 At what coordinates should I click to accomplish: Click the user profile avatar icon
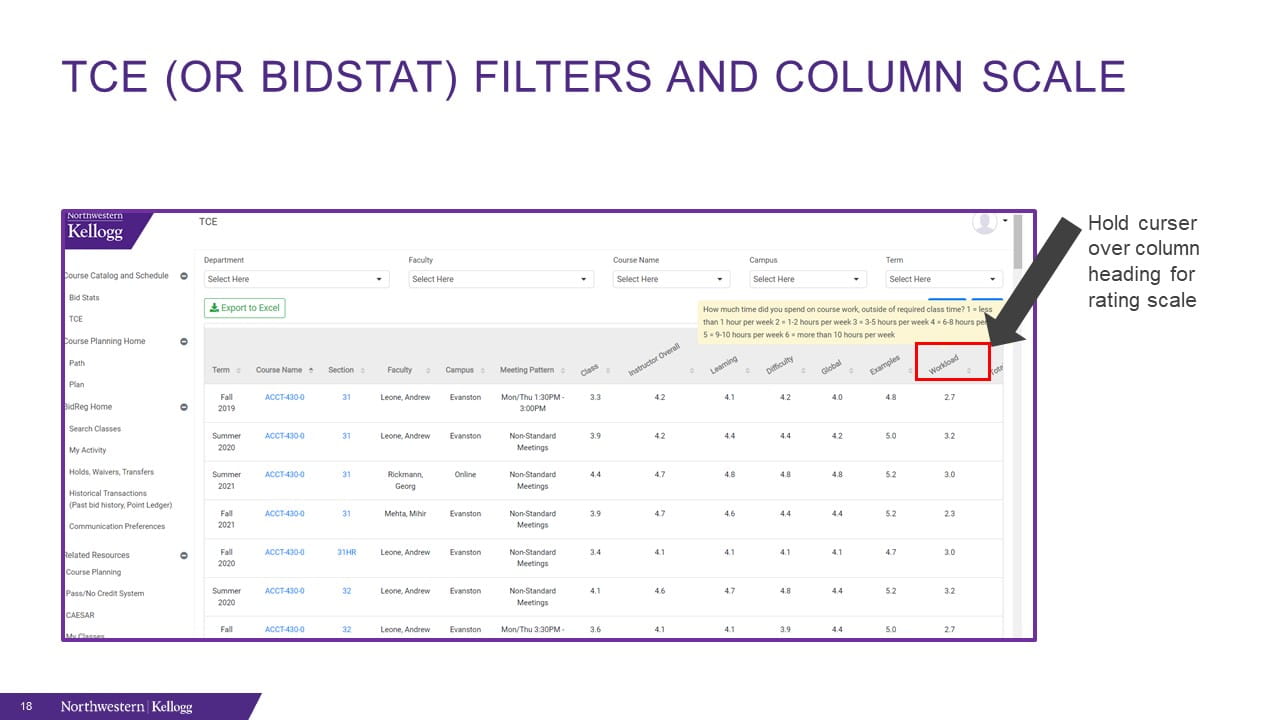pyautogui.click(x=984, y=223)
